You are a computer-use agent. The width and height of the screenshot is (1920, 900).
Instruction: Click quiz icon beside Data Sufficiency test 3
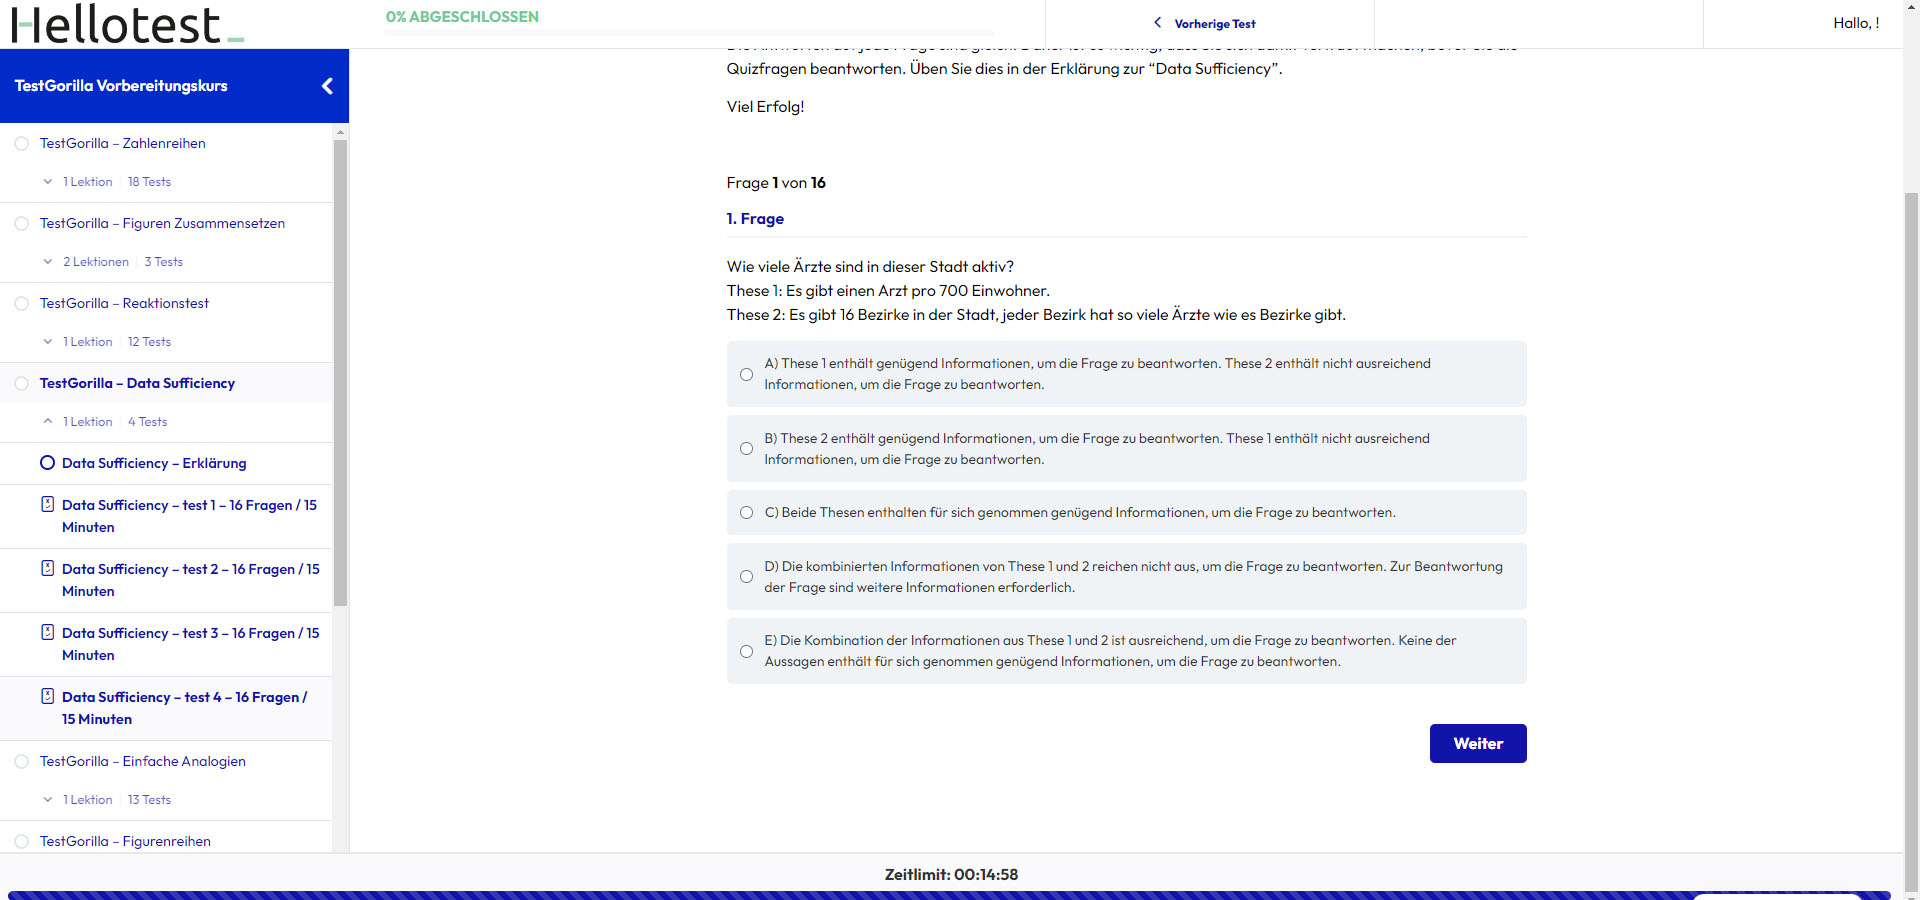tap(47, 632)
